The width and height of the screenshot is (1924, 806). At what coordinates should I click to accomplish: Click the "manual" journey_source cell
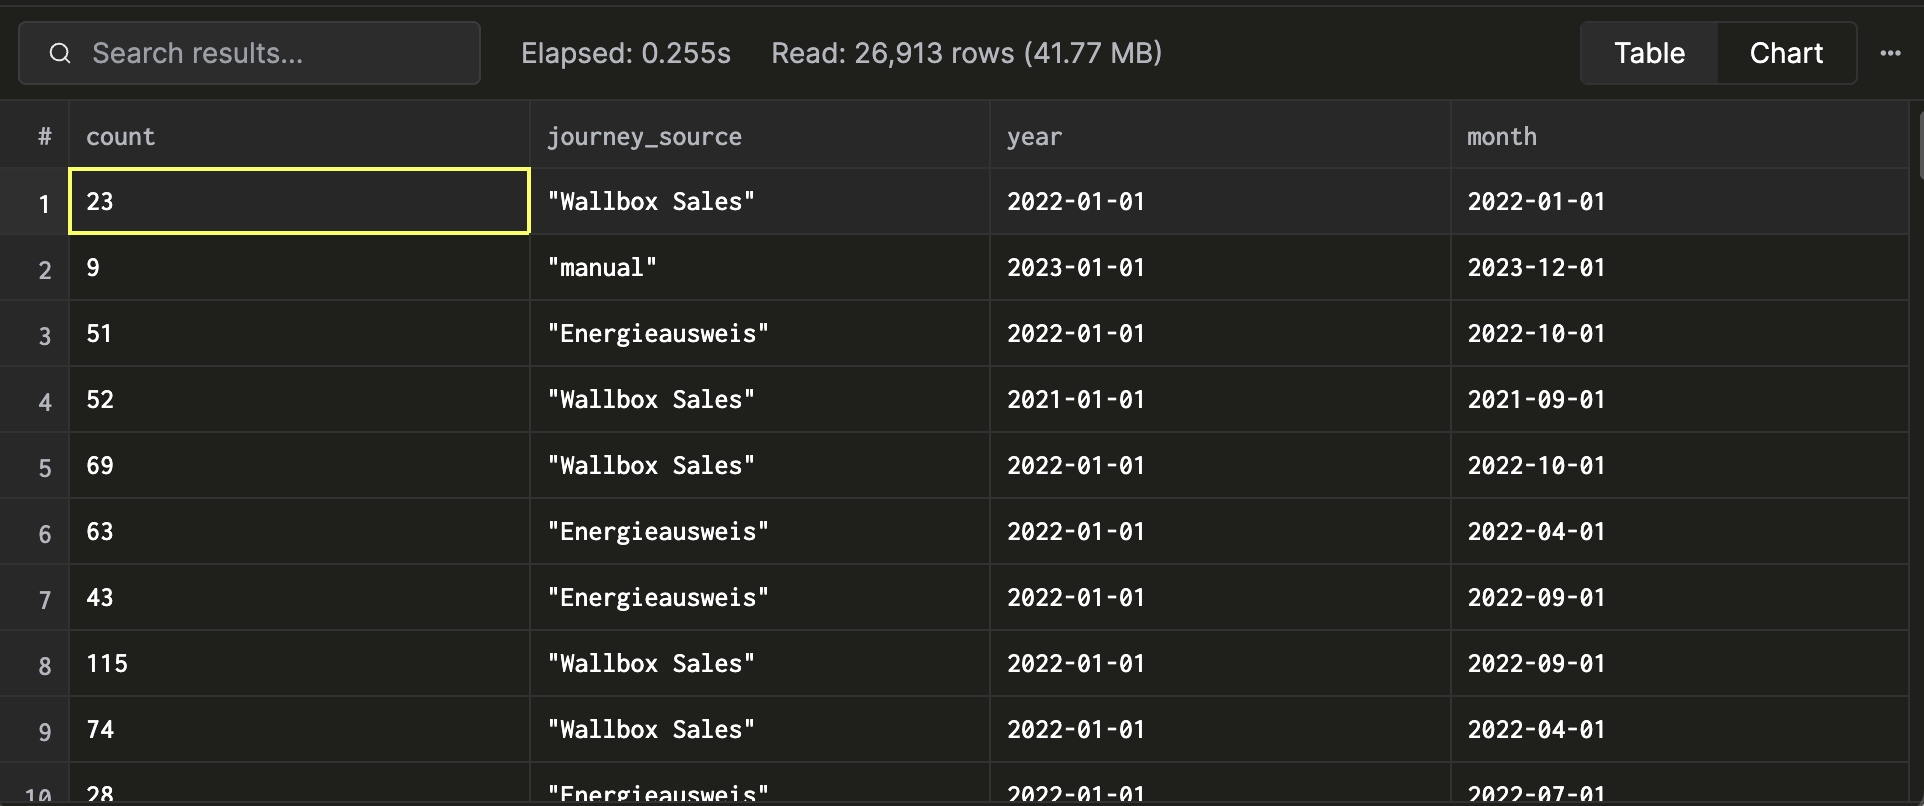(x=760, y=267)
